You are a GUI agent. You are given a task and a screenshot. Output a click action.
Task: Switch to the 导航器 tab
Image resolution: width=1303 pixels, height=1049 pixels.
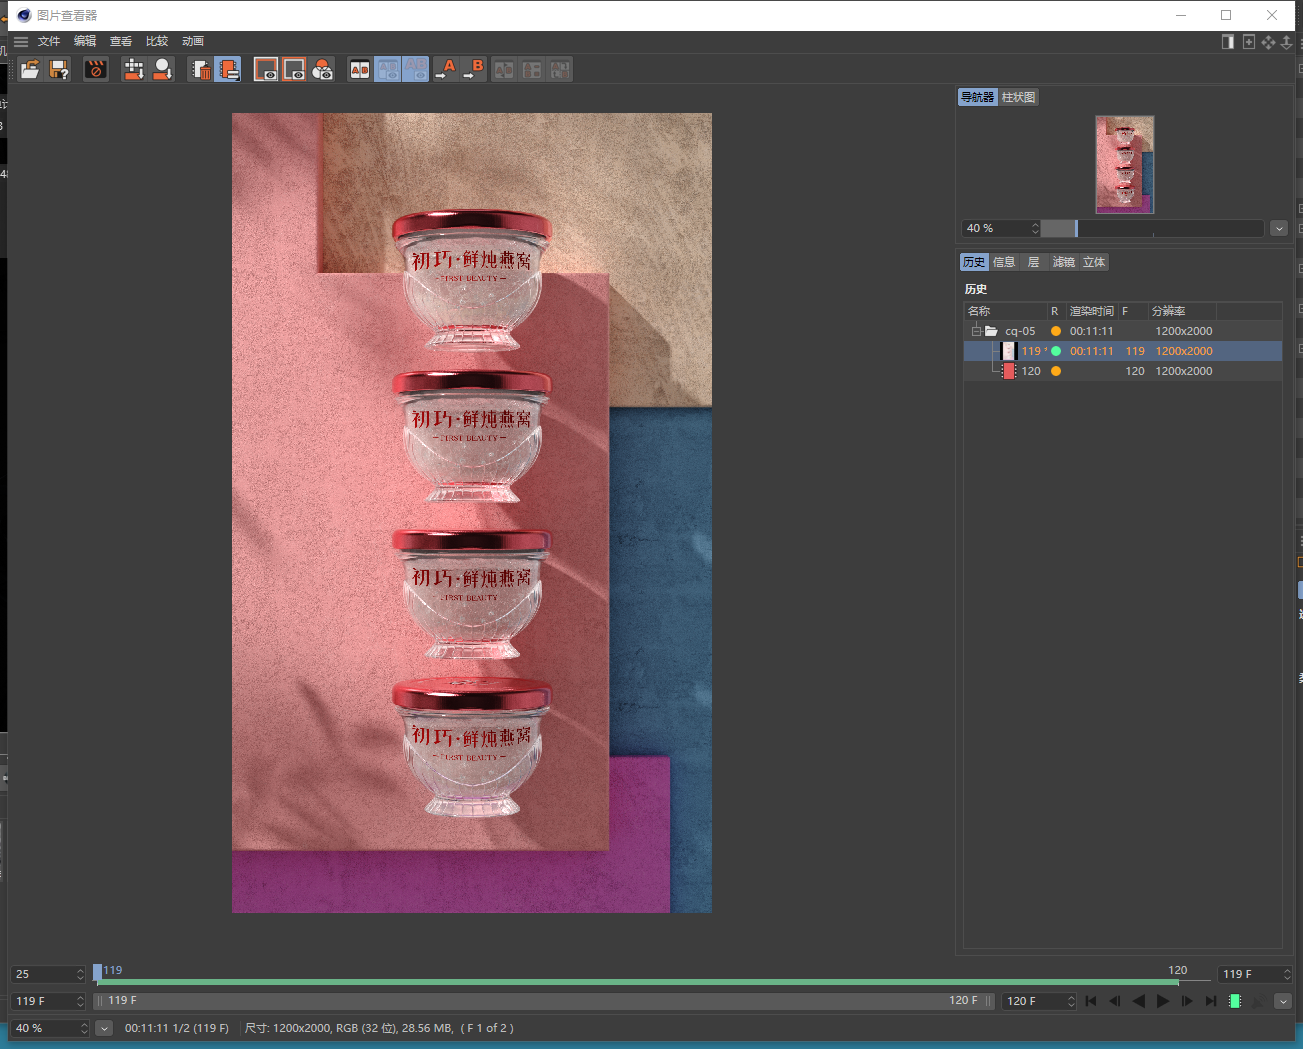point(978,97)
